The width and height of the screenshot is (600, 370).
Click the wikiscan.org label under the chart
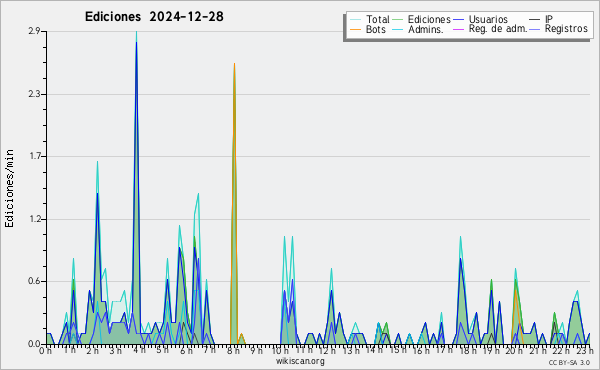pyautogui.click(x=300, y=361)
